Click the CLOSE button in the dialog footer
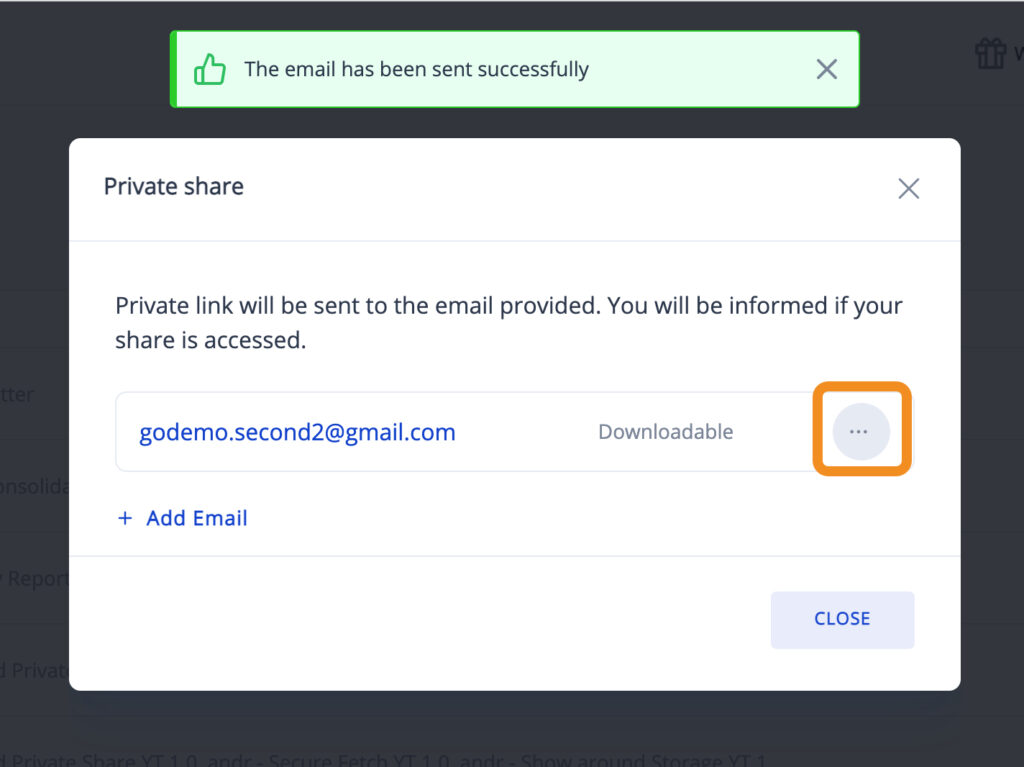Viewport: 1024px width, 767px height. point(842,619)
